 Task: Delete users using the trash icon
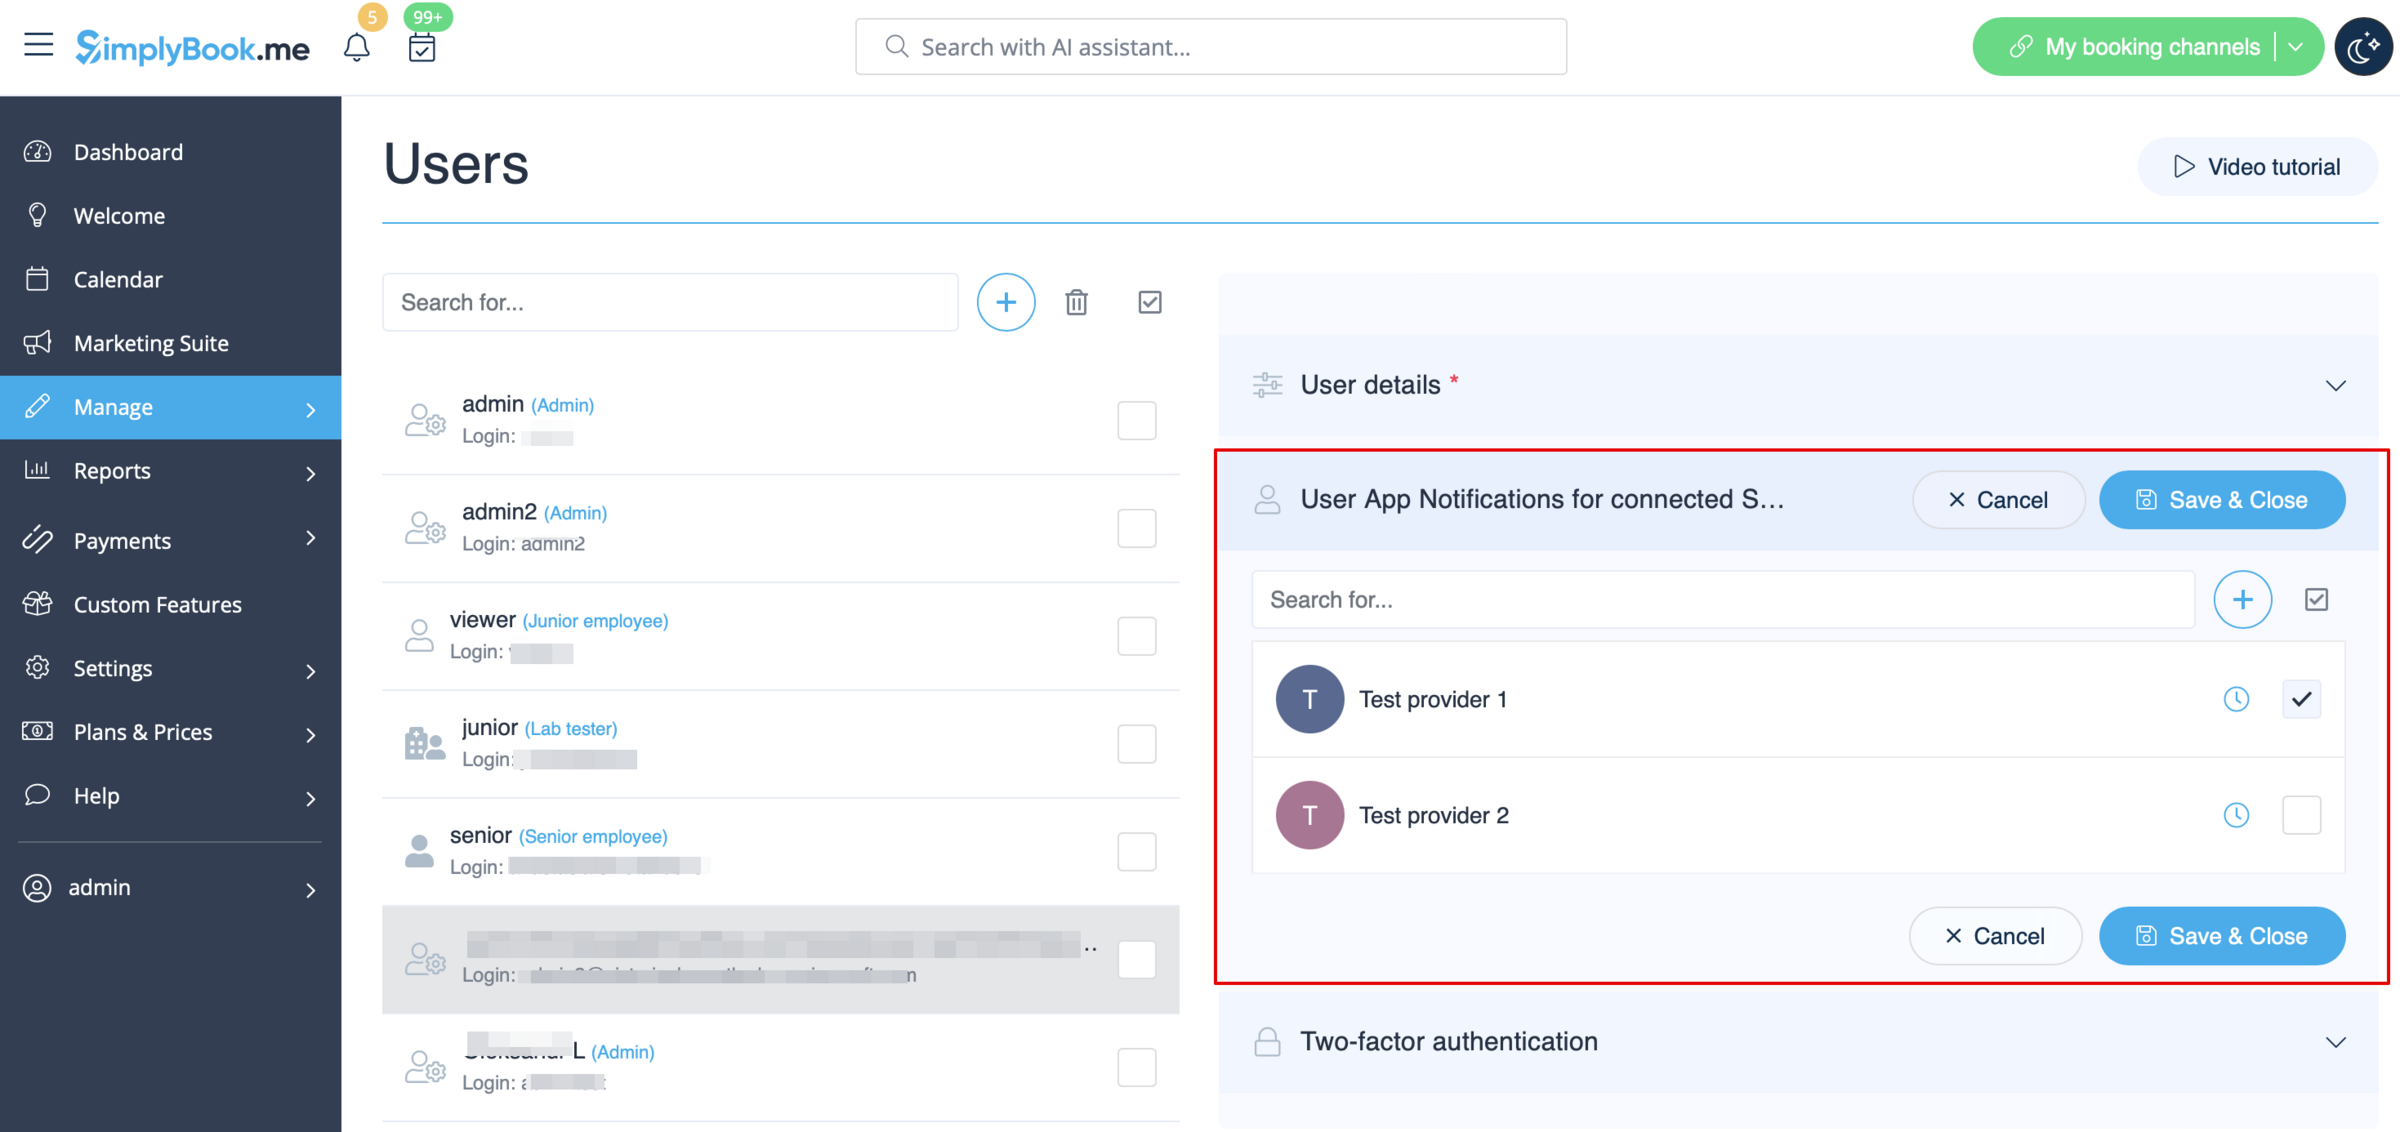[1076, 301]
